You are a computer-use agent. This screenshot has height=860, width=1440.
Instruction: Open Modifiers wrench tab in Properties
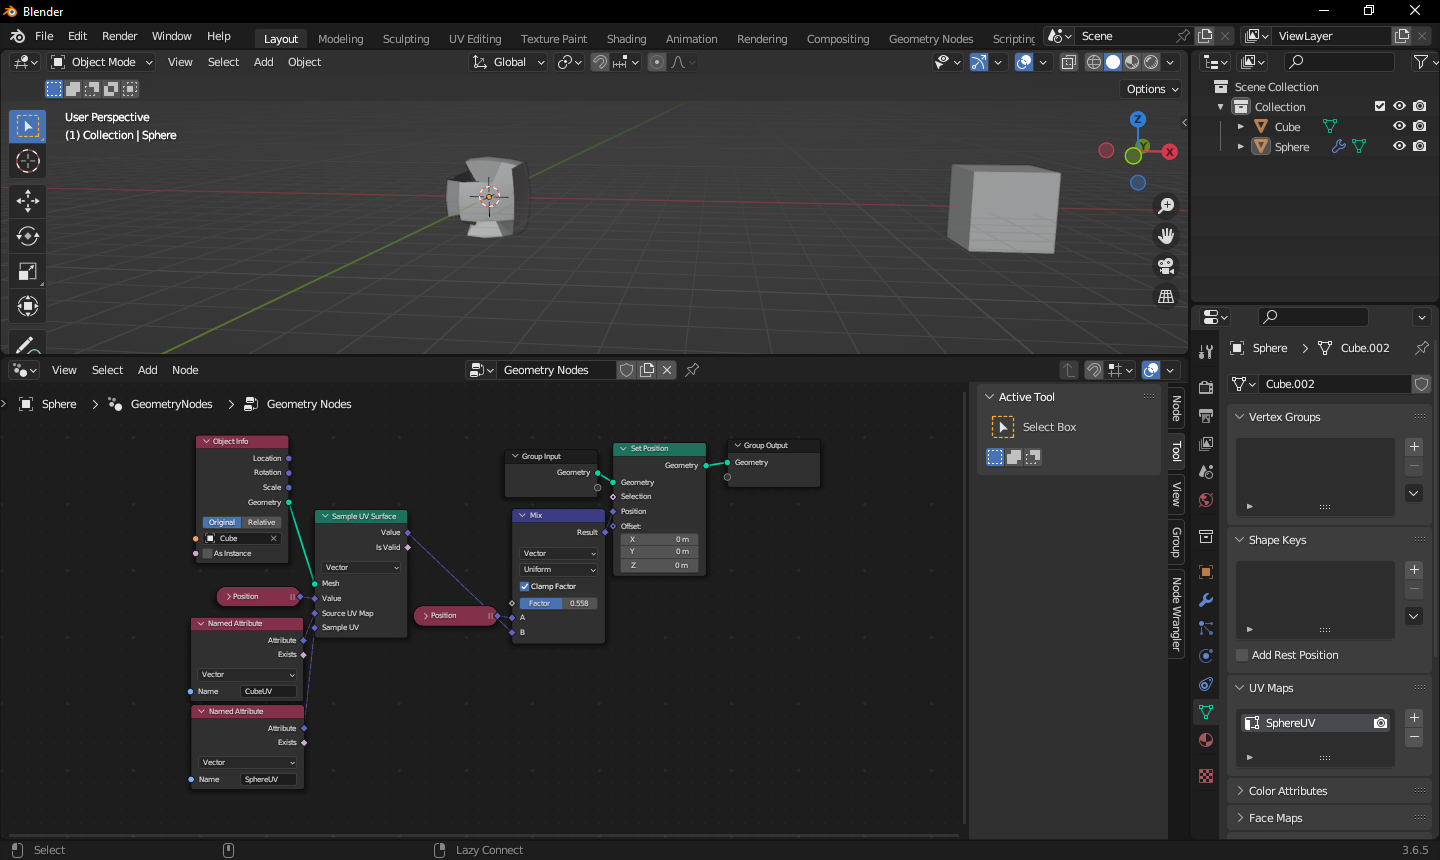tap(1206, 600)
